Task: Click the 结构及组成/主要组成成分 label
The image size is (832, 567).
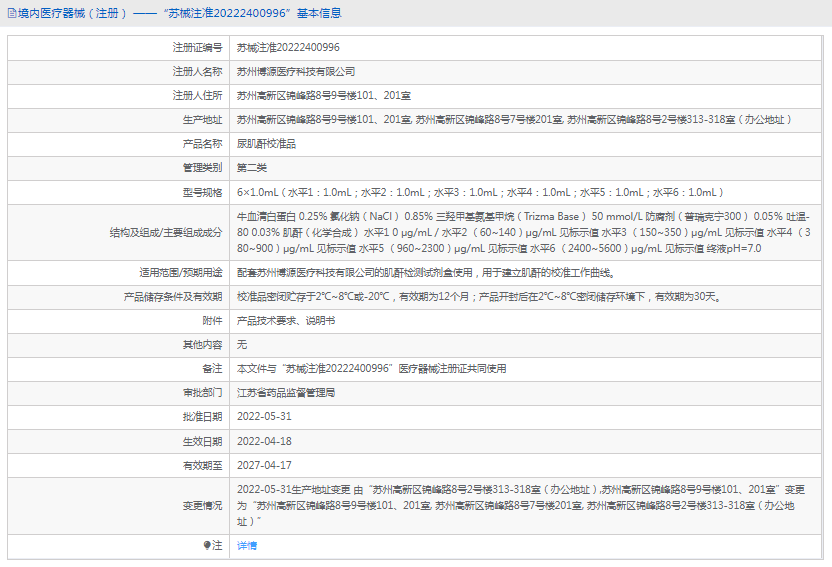Action: [166, 232]
